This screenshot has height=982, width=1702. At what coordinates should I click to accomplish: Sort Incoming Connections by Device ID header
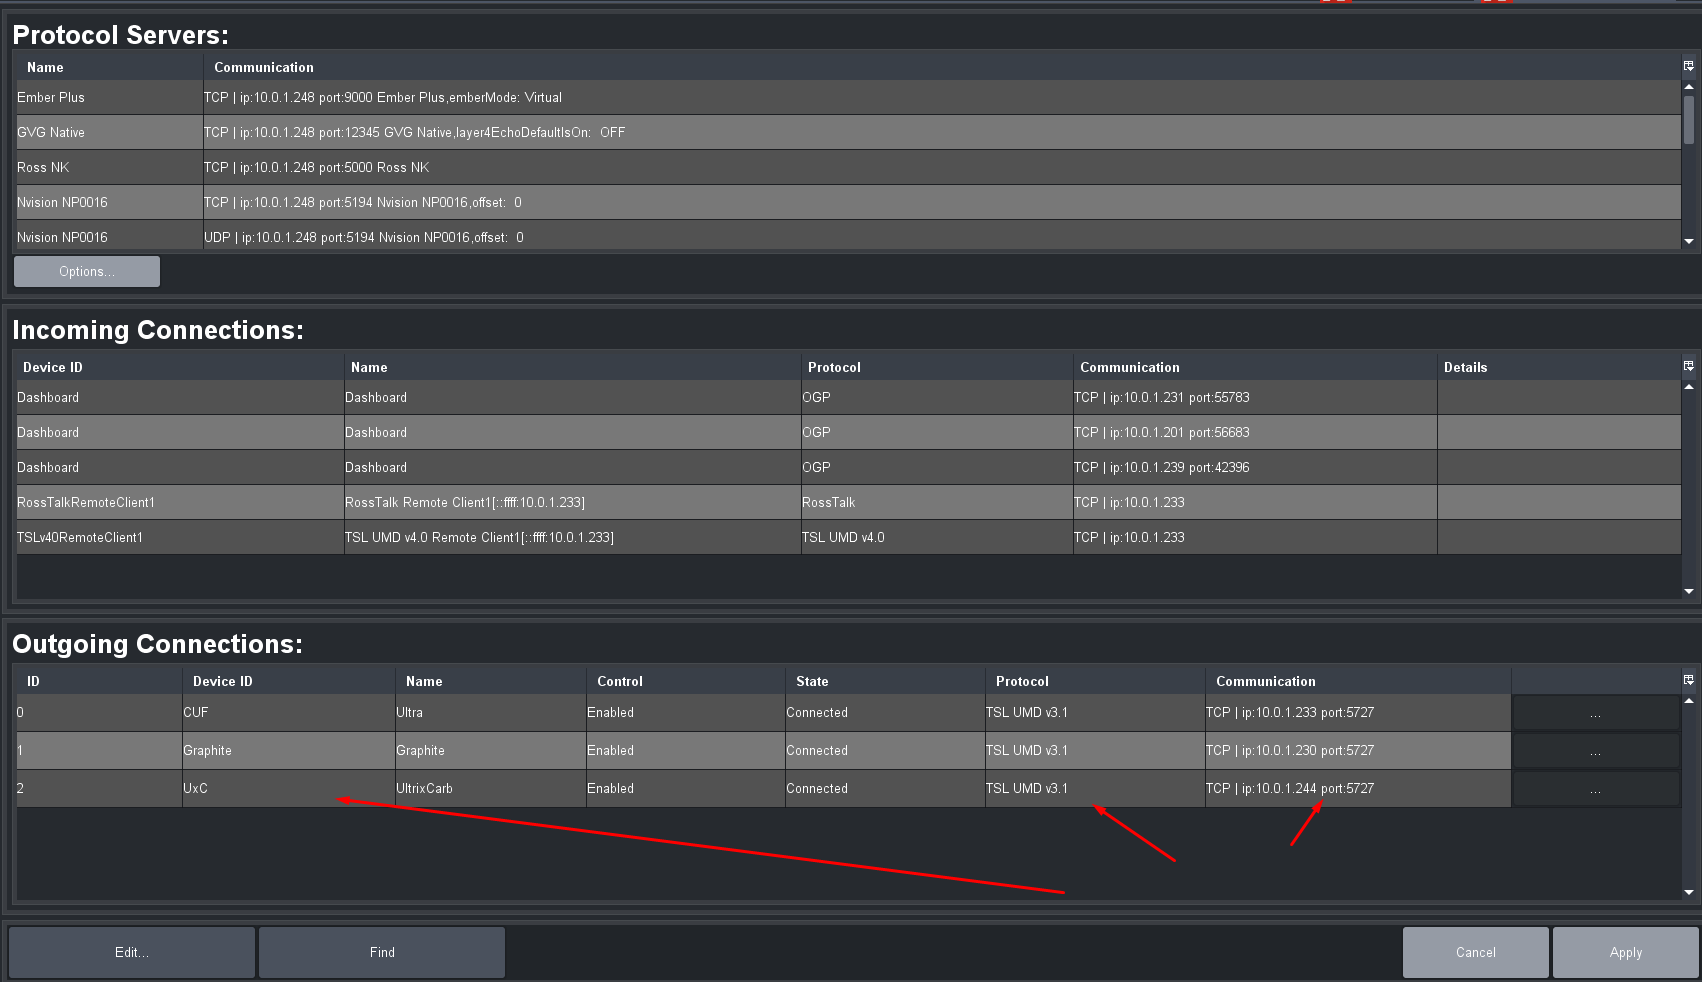pos(53,367)
